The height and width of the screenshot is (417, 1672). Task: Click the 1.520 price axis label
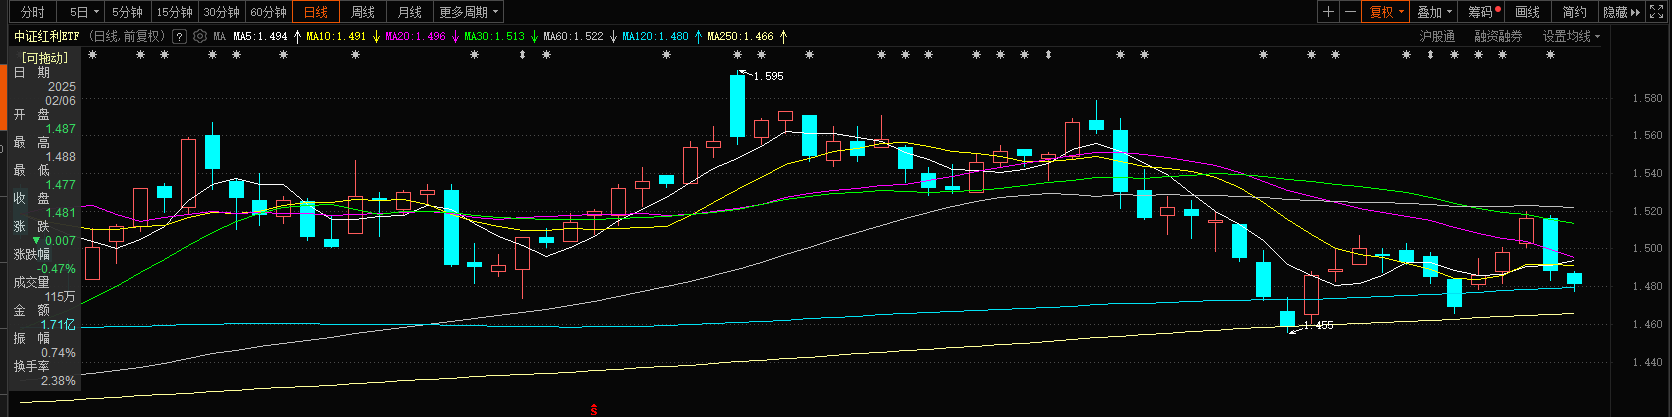(1647, 211)
